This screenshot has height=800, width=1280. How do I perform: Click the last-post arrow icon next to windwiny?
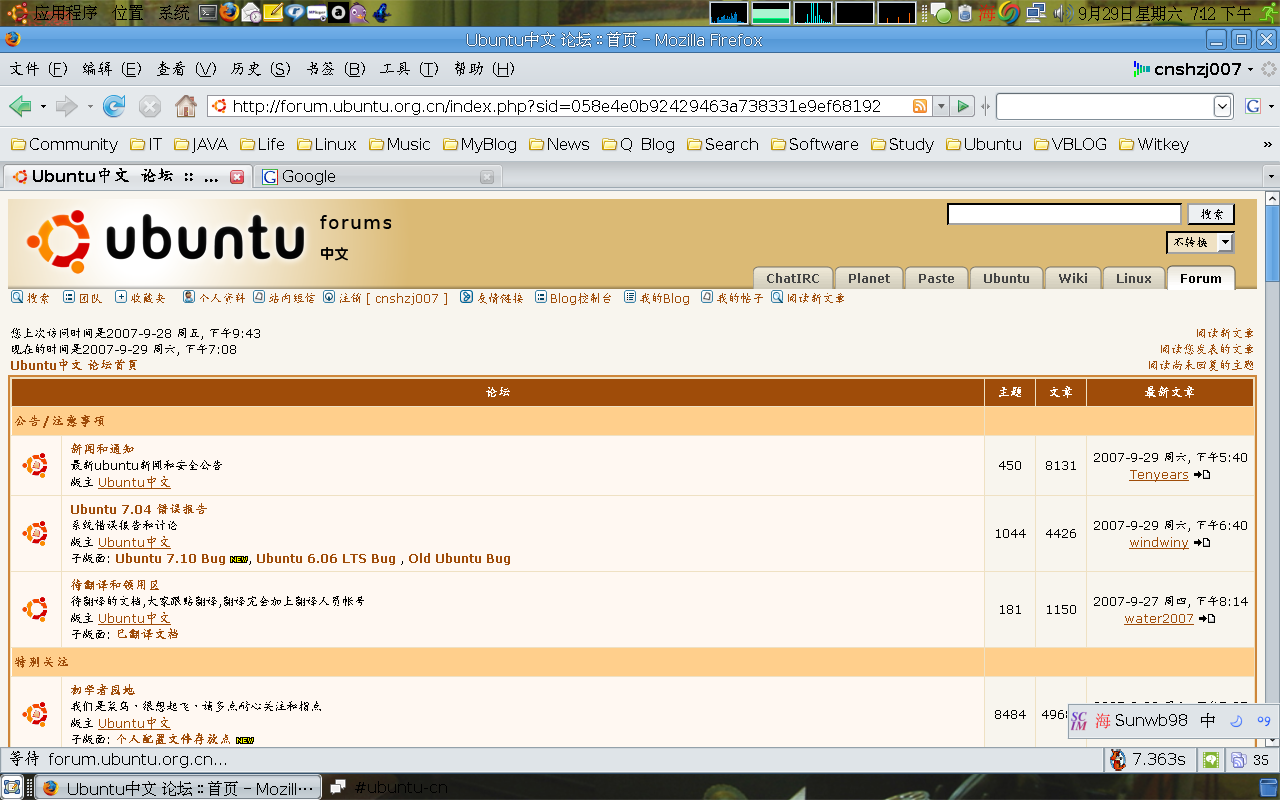pos(1202,543)
